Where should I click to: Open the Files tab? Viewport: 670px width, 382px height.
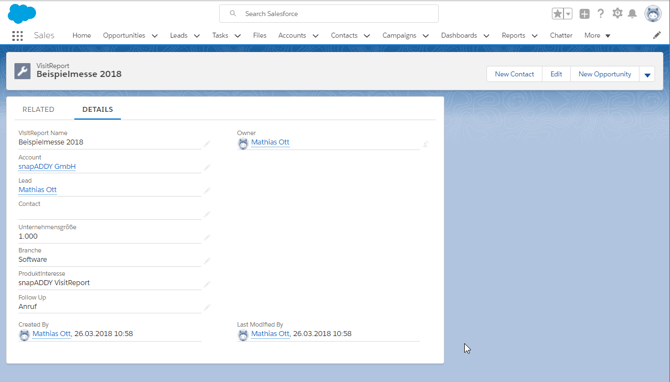click(259, 35)
